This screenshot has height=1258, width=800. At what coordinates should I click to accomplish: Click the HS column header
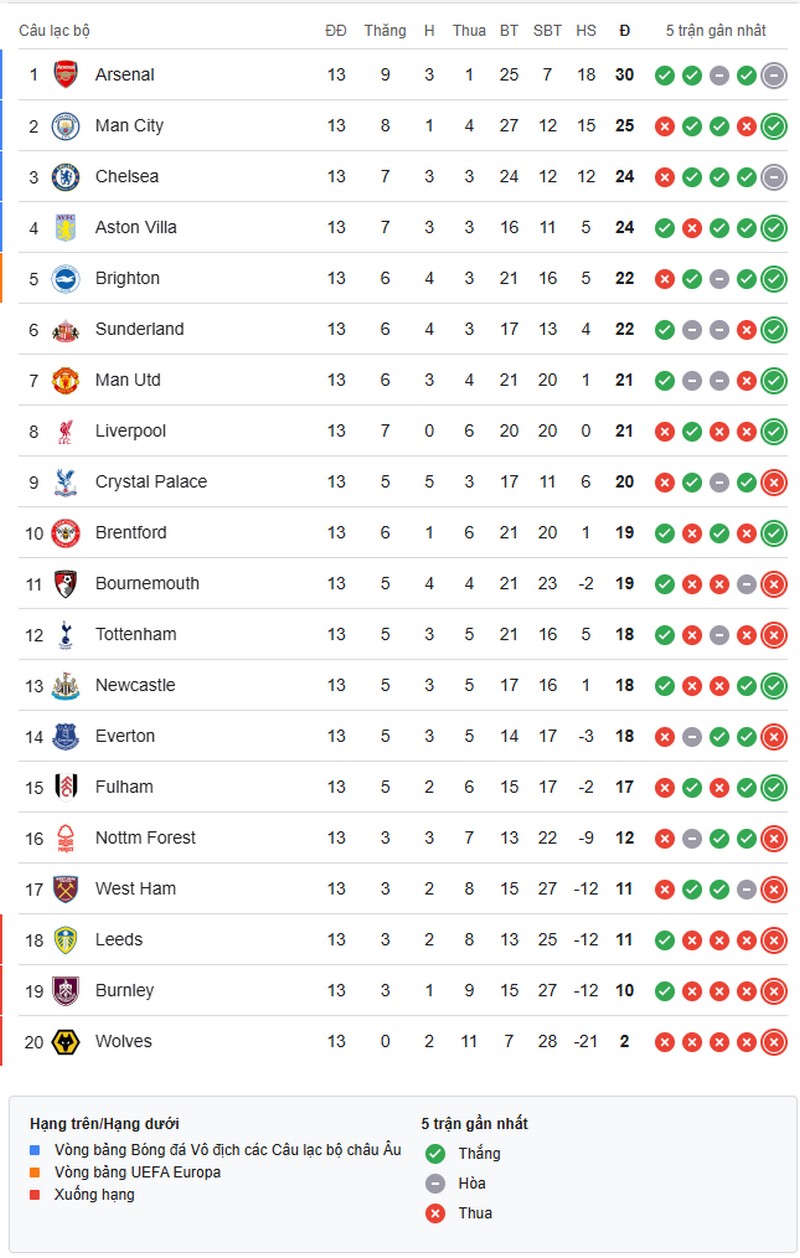pyautogui.click(x=586, y=31)
